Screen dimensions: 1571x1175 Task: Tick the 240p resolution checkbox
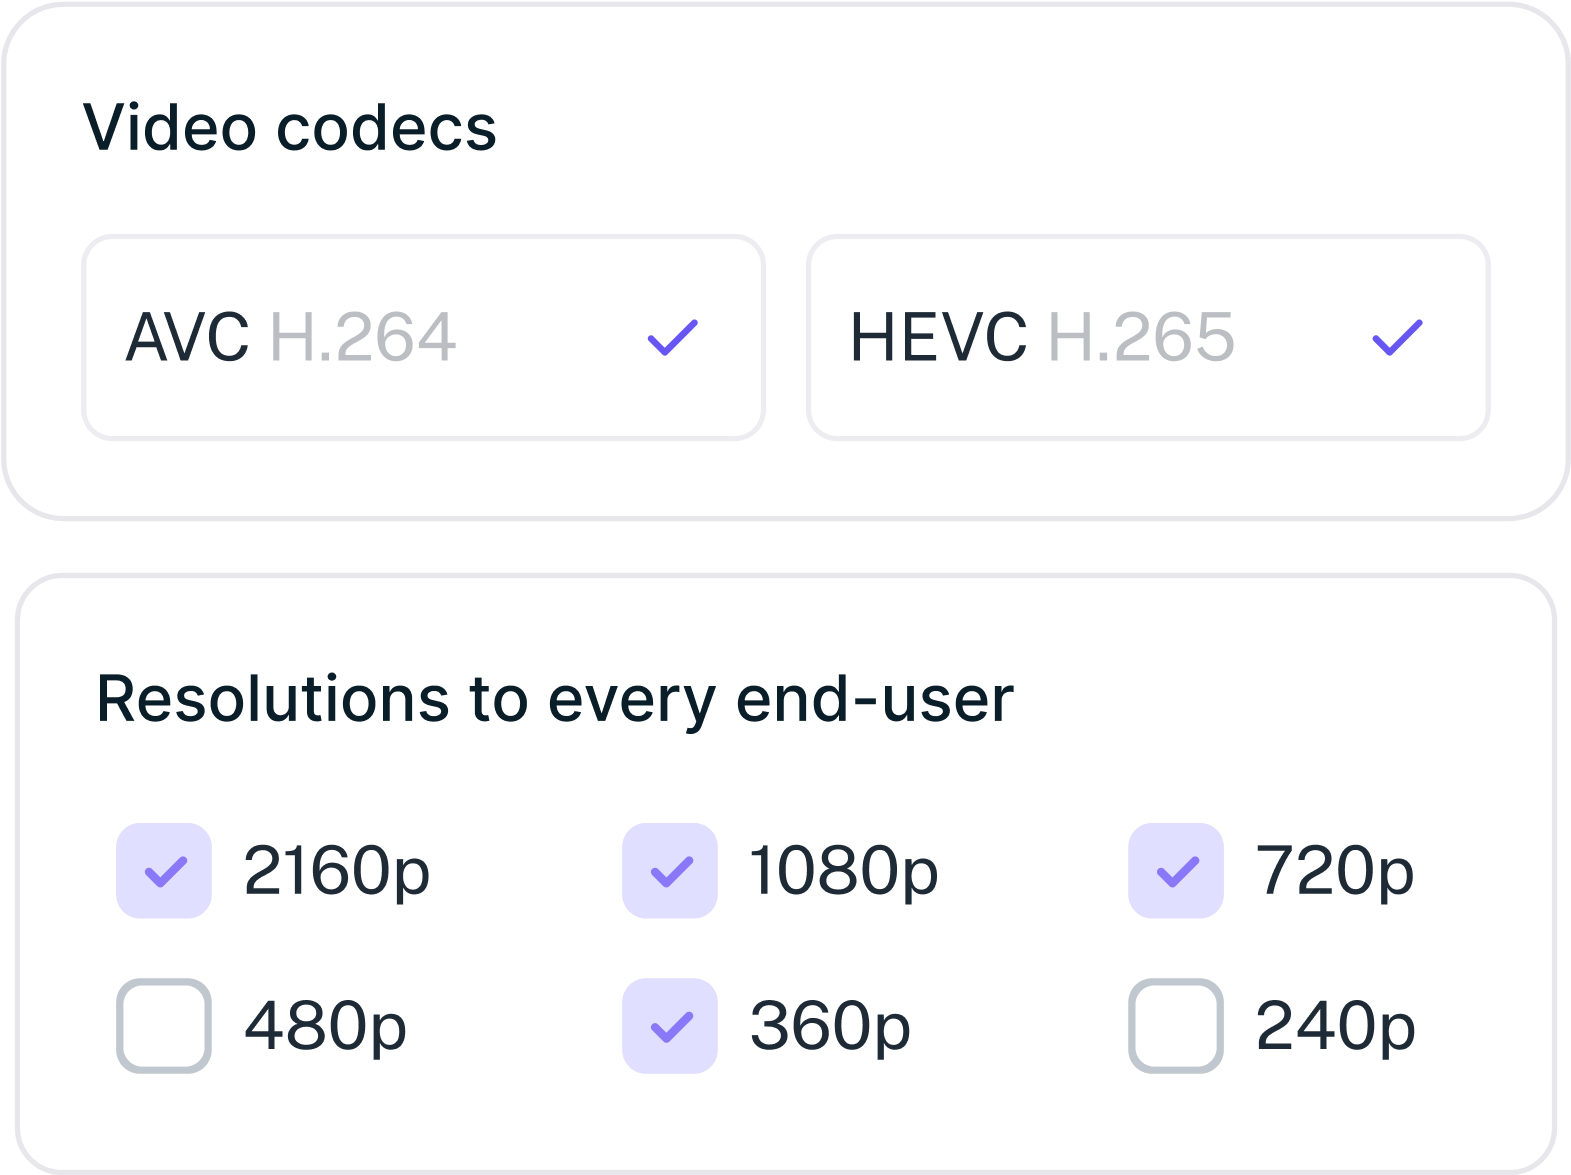point(1176,1026)
